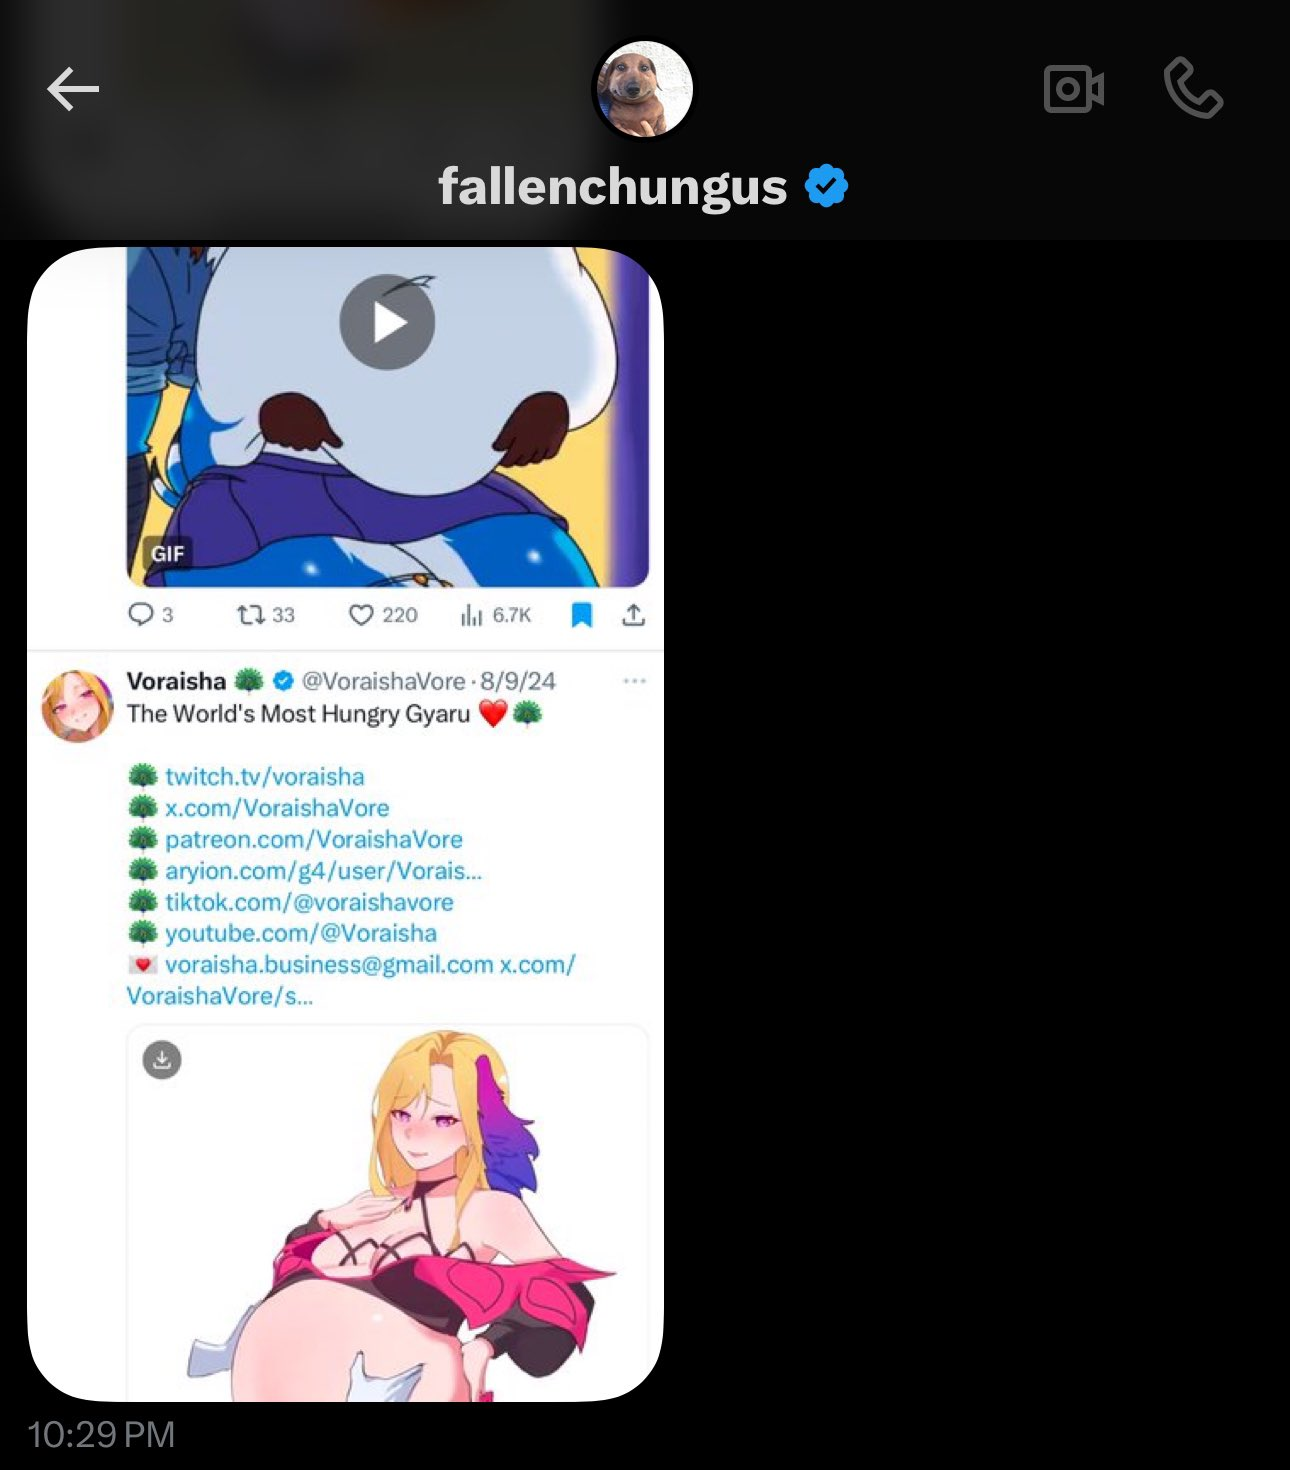Open the patreon.com/VoraishaVore link

click(x=314, y=839)
